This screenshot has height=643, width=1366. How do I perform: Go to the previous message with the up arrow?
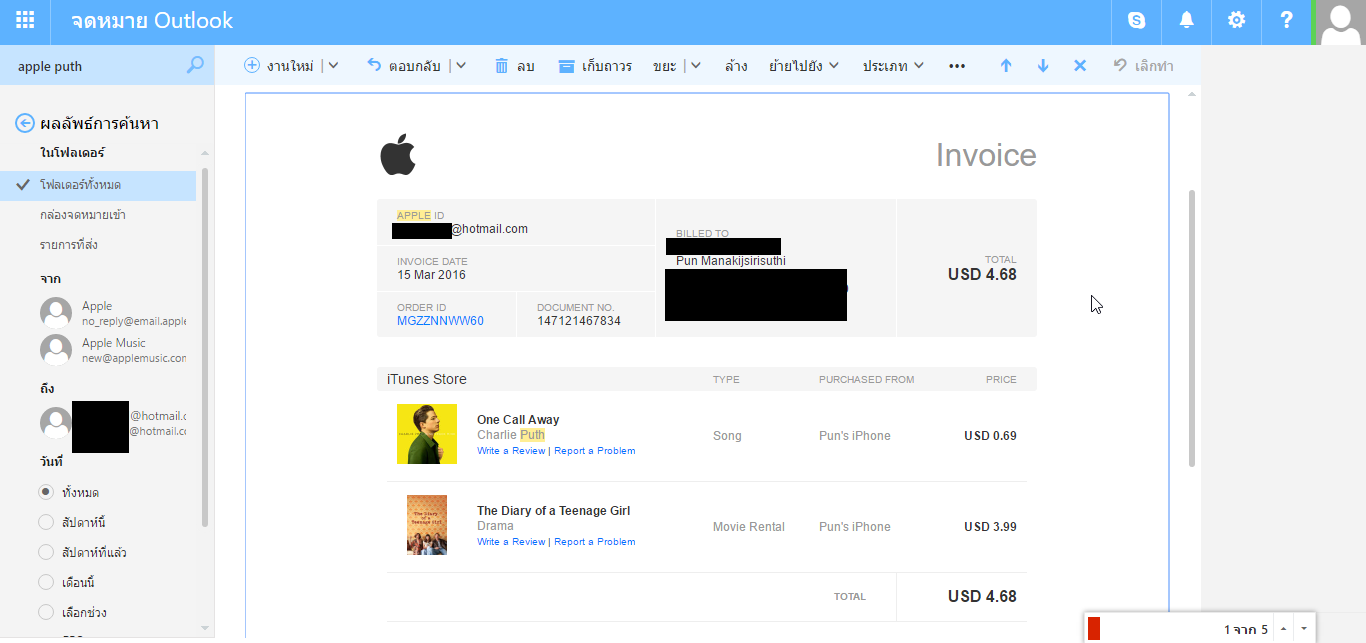pyautogui.click(x=1006, y=66)
